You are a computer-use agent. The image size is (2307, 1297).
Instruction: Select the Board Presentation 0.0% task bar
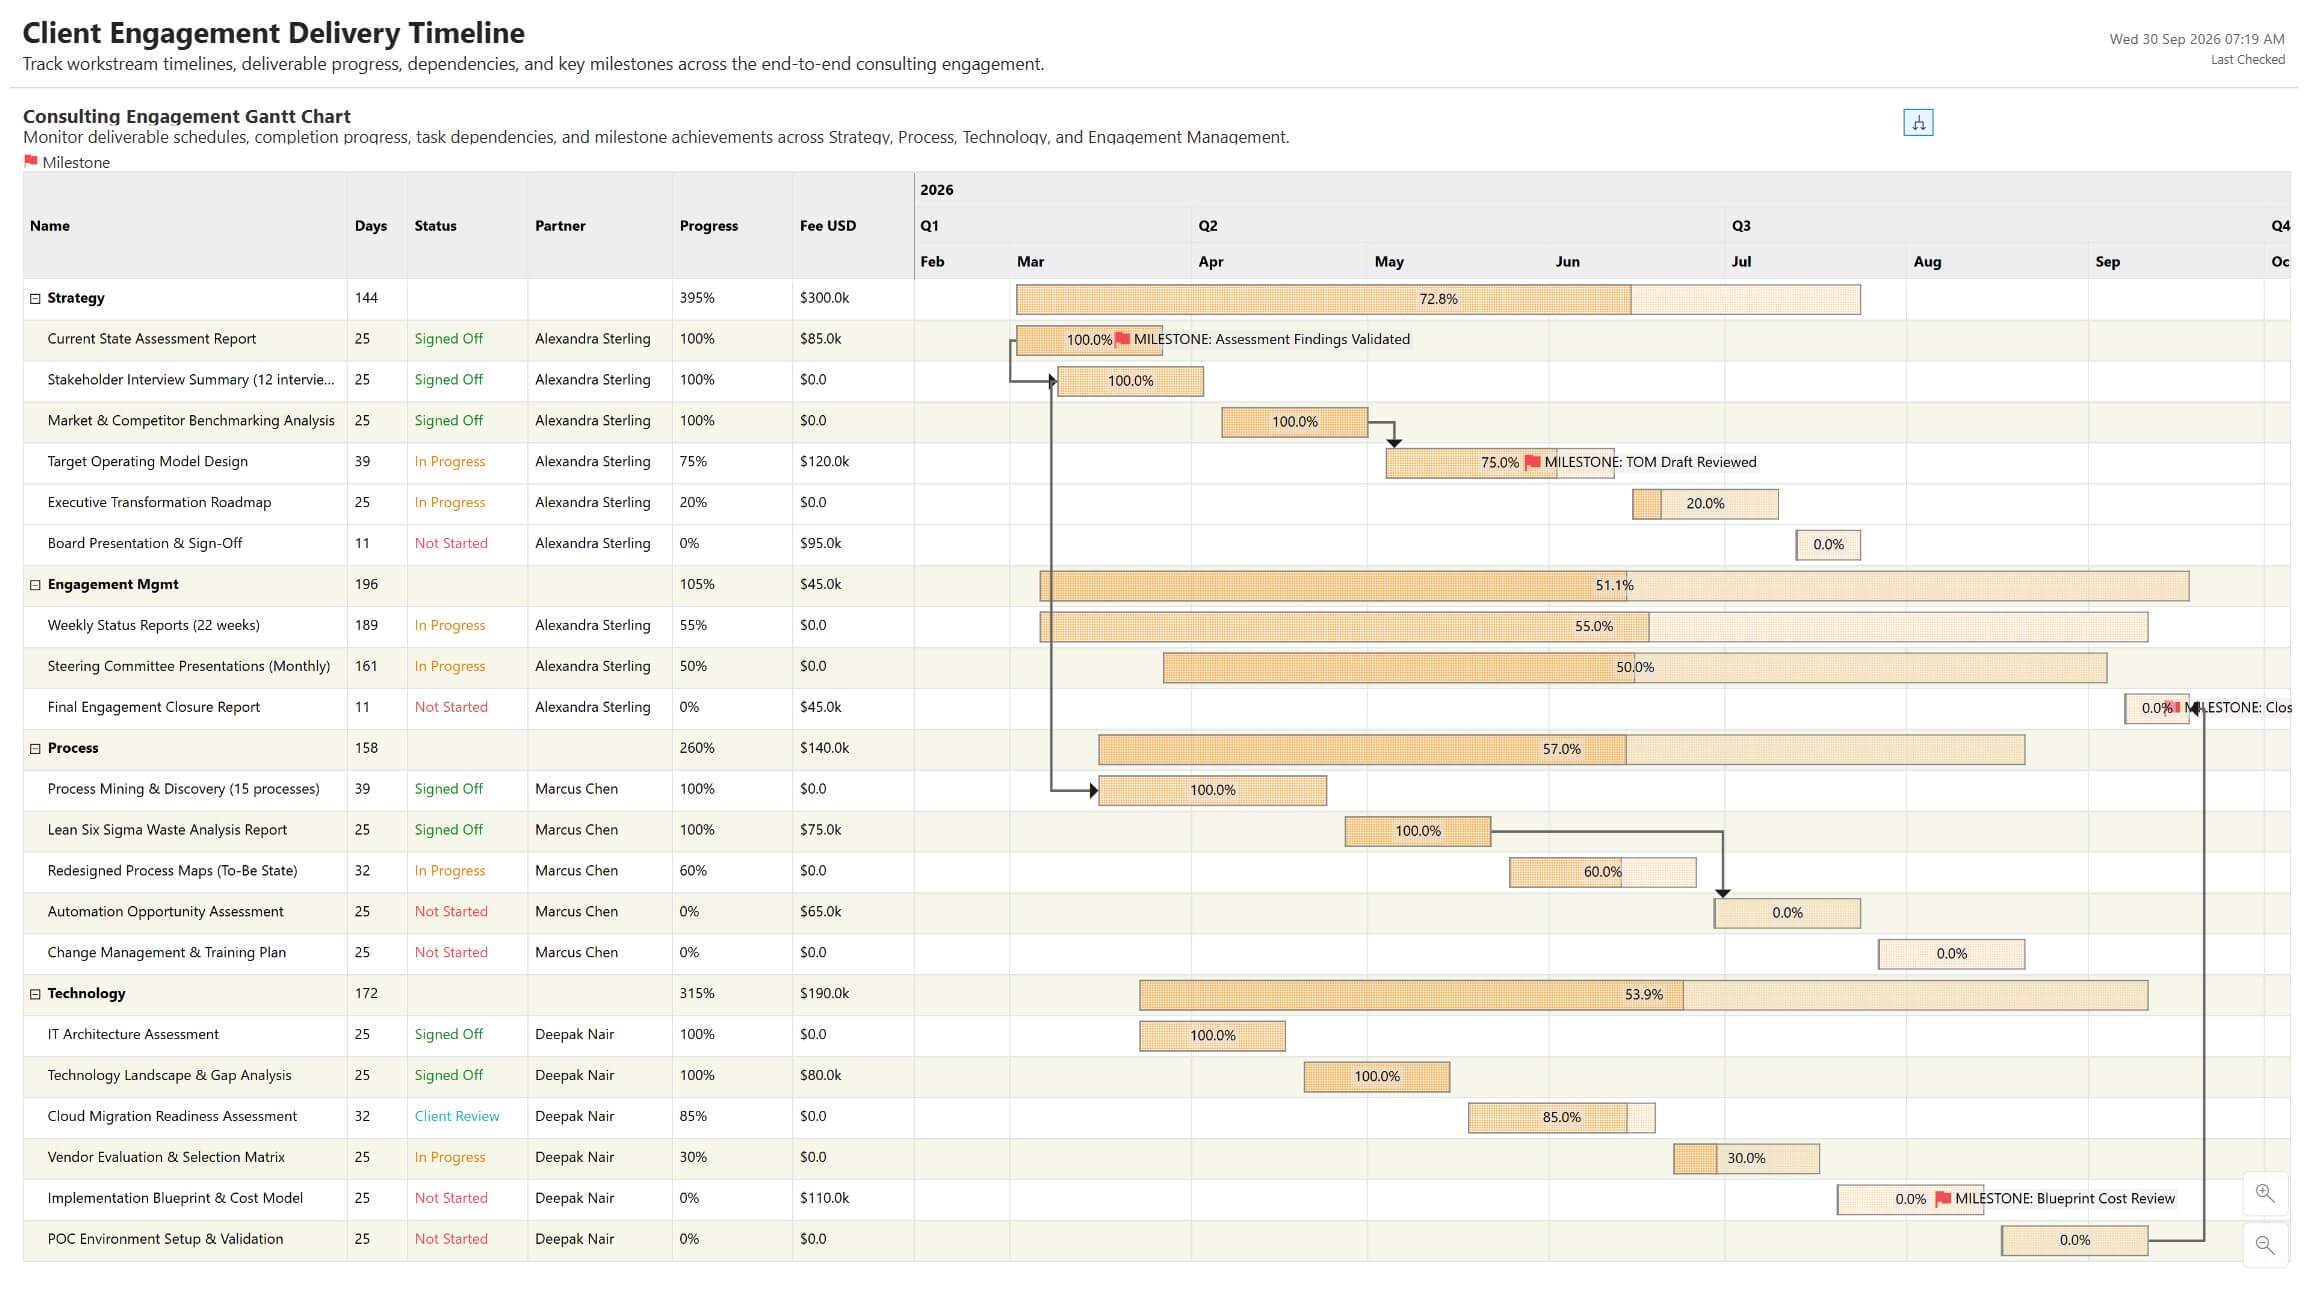(x=1828, y=544)
